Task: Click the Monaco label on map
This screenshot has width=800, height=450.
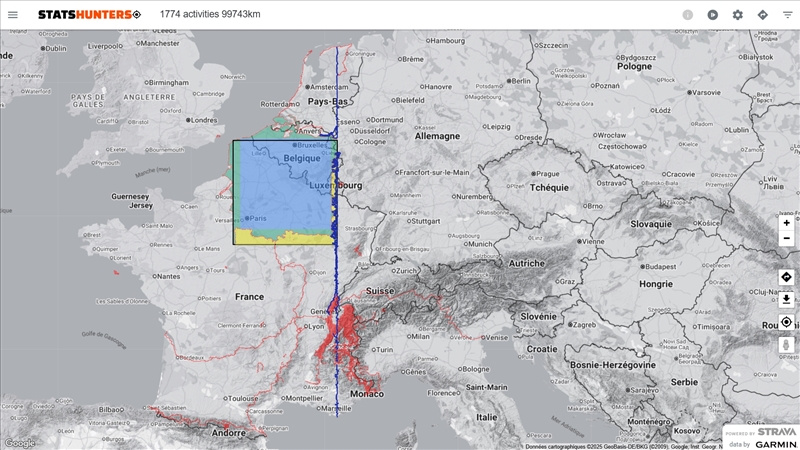Action: [367, 394]
